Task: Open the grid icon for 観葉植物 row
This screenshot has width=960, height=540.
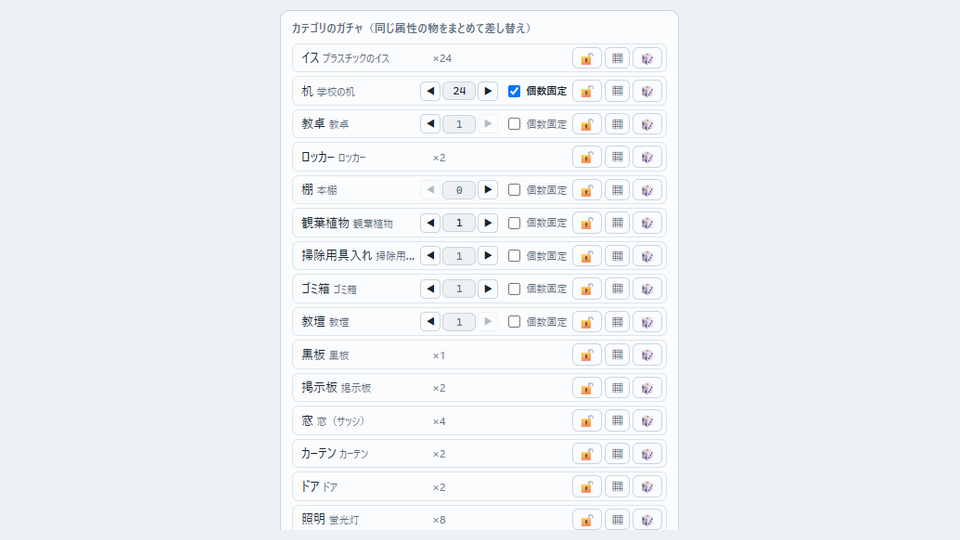Action: pos(617,223)
